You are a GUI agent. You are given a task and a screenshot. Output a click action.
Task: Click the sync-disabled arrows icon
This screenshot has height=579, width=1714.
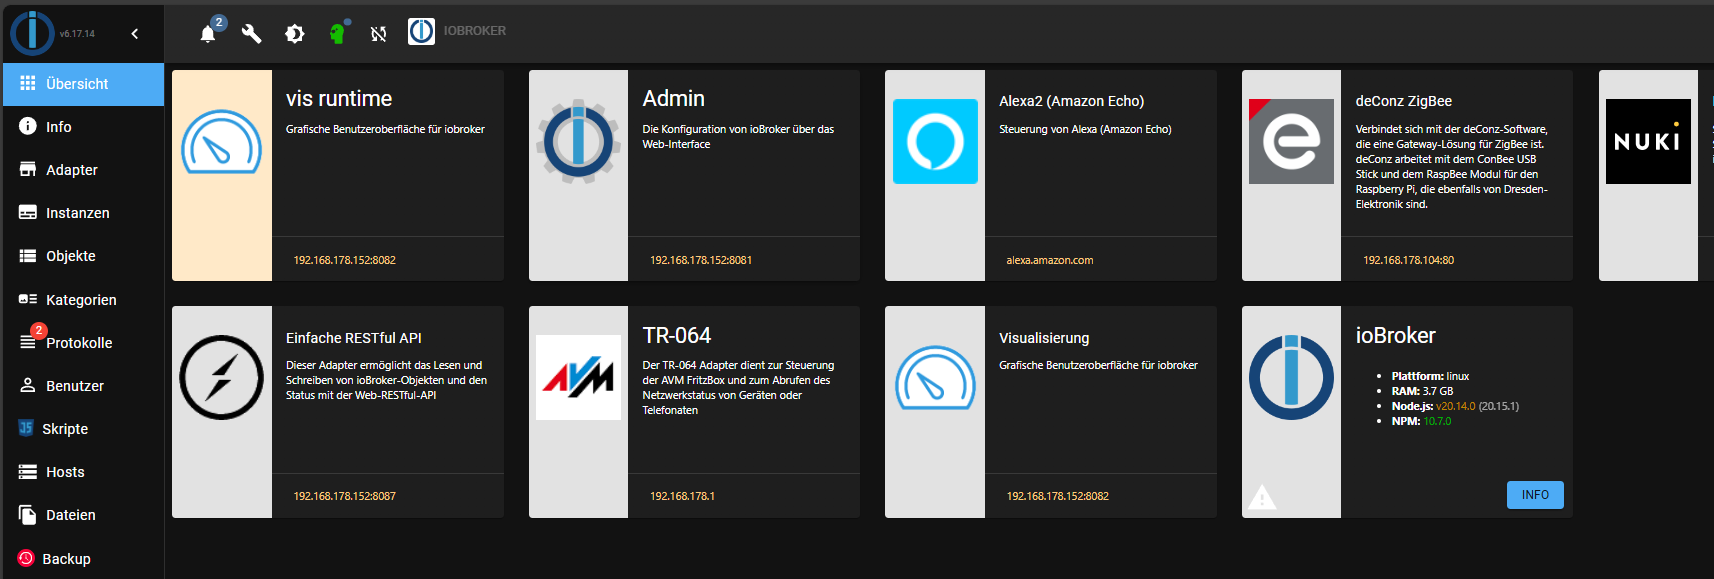point(379,34)
